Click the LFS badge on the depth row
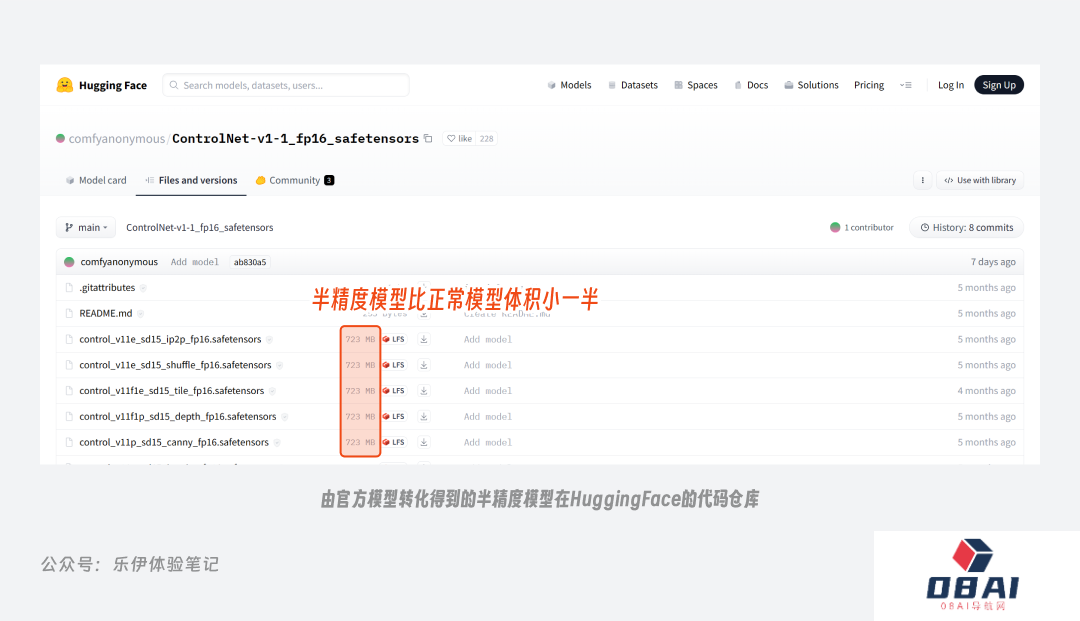Image resolution: width=1080 pixels, height=621 pixels. (x=394, y=417)
